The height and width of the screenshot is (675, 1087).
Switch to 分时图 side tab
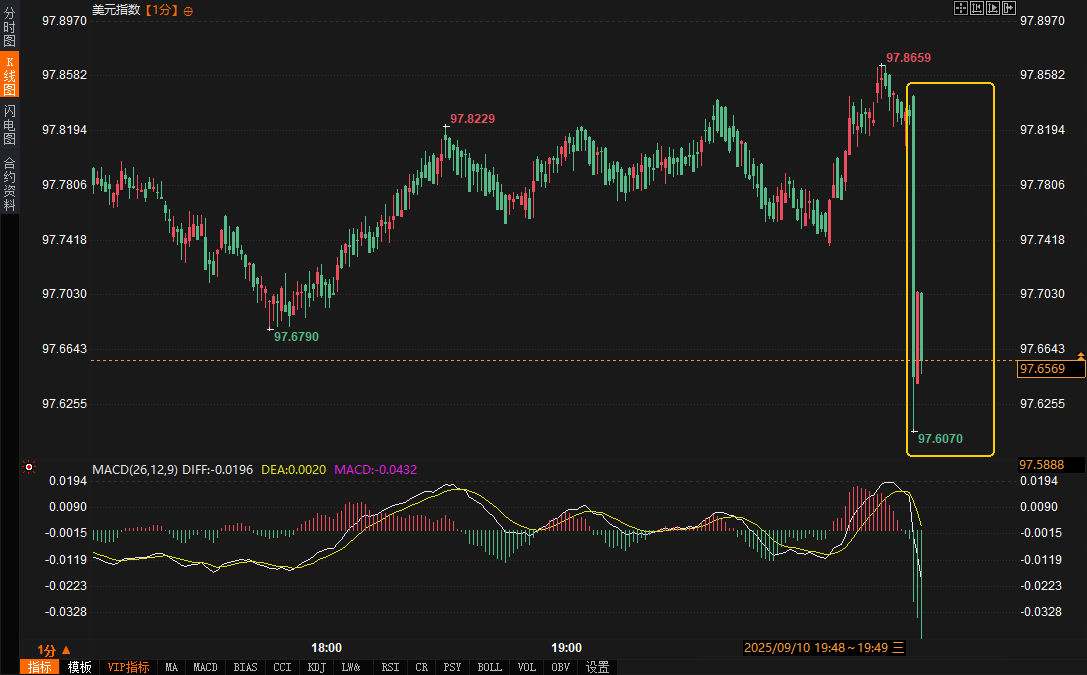[x=9, y=27]
